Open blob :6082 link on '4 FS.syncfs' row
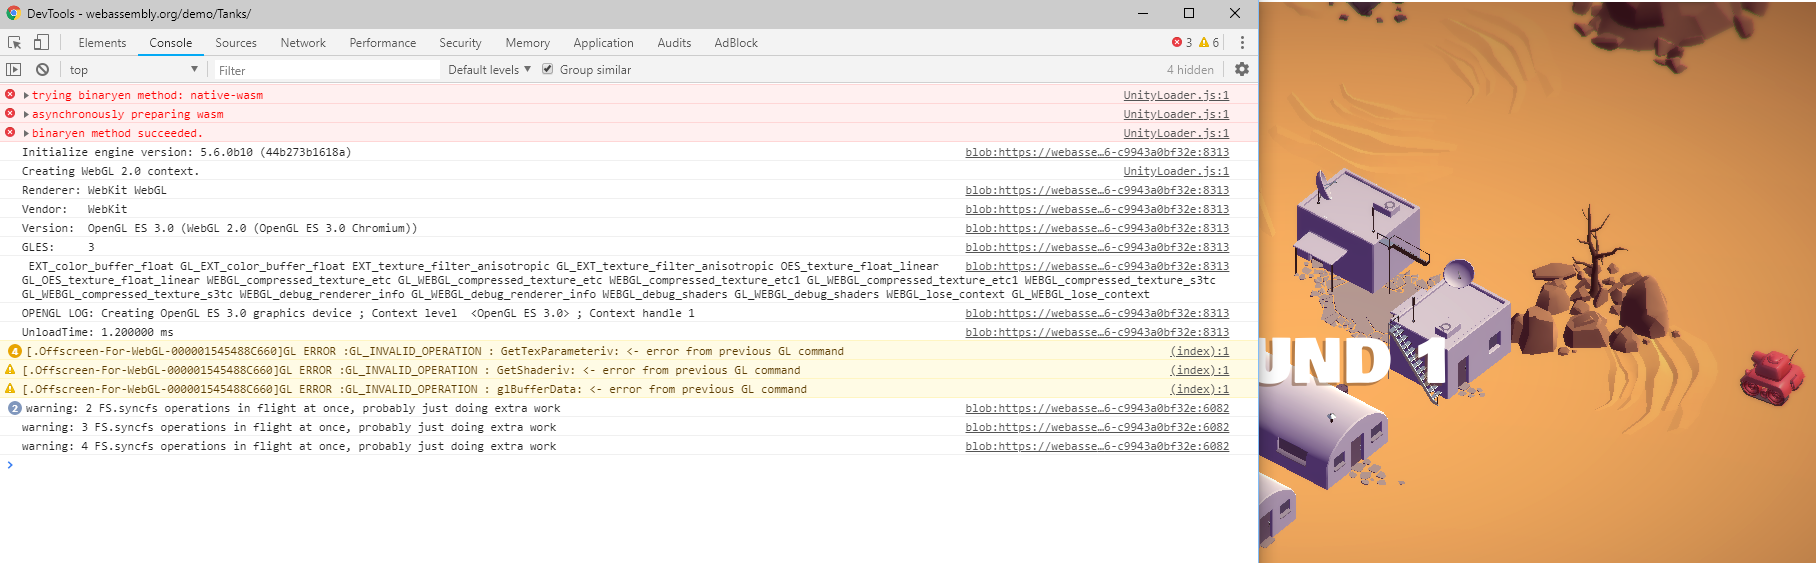Screen dimensions: 1816x563 tap(1097, 446)
